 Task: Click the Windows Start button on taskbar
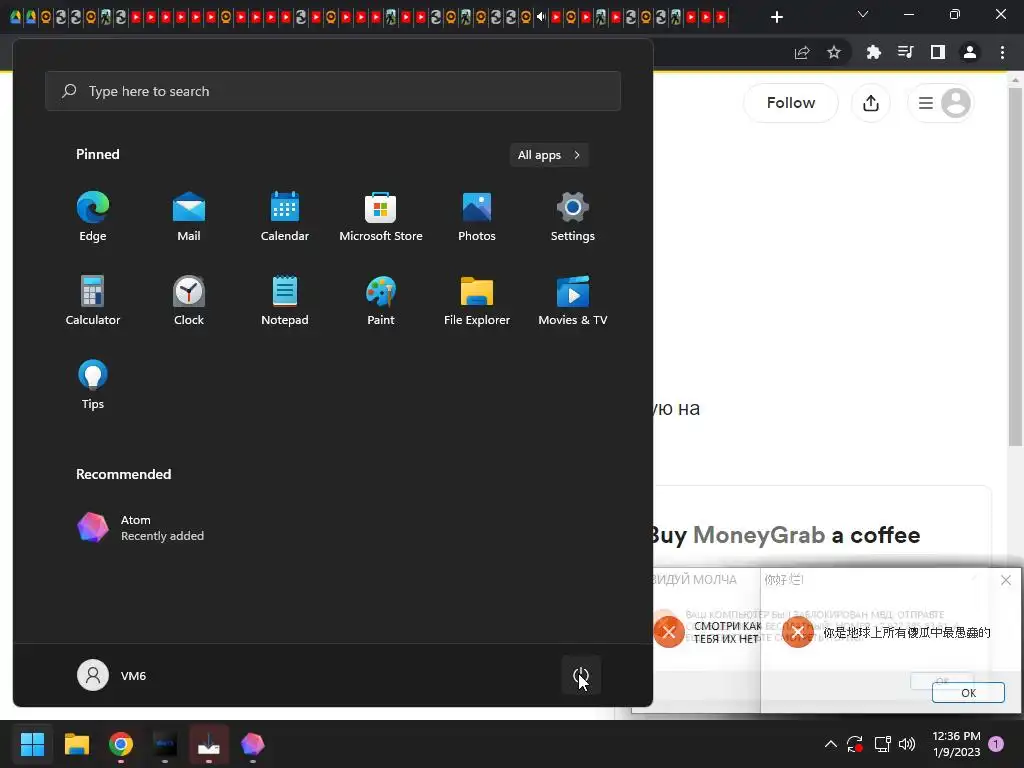32,744
